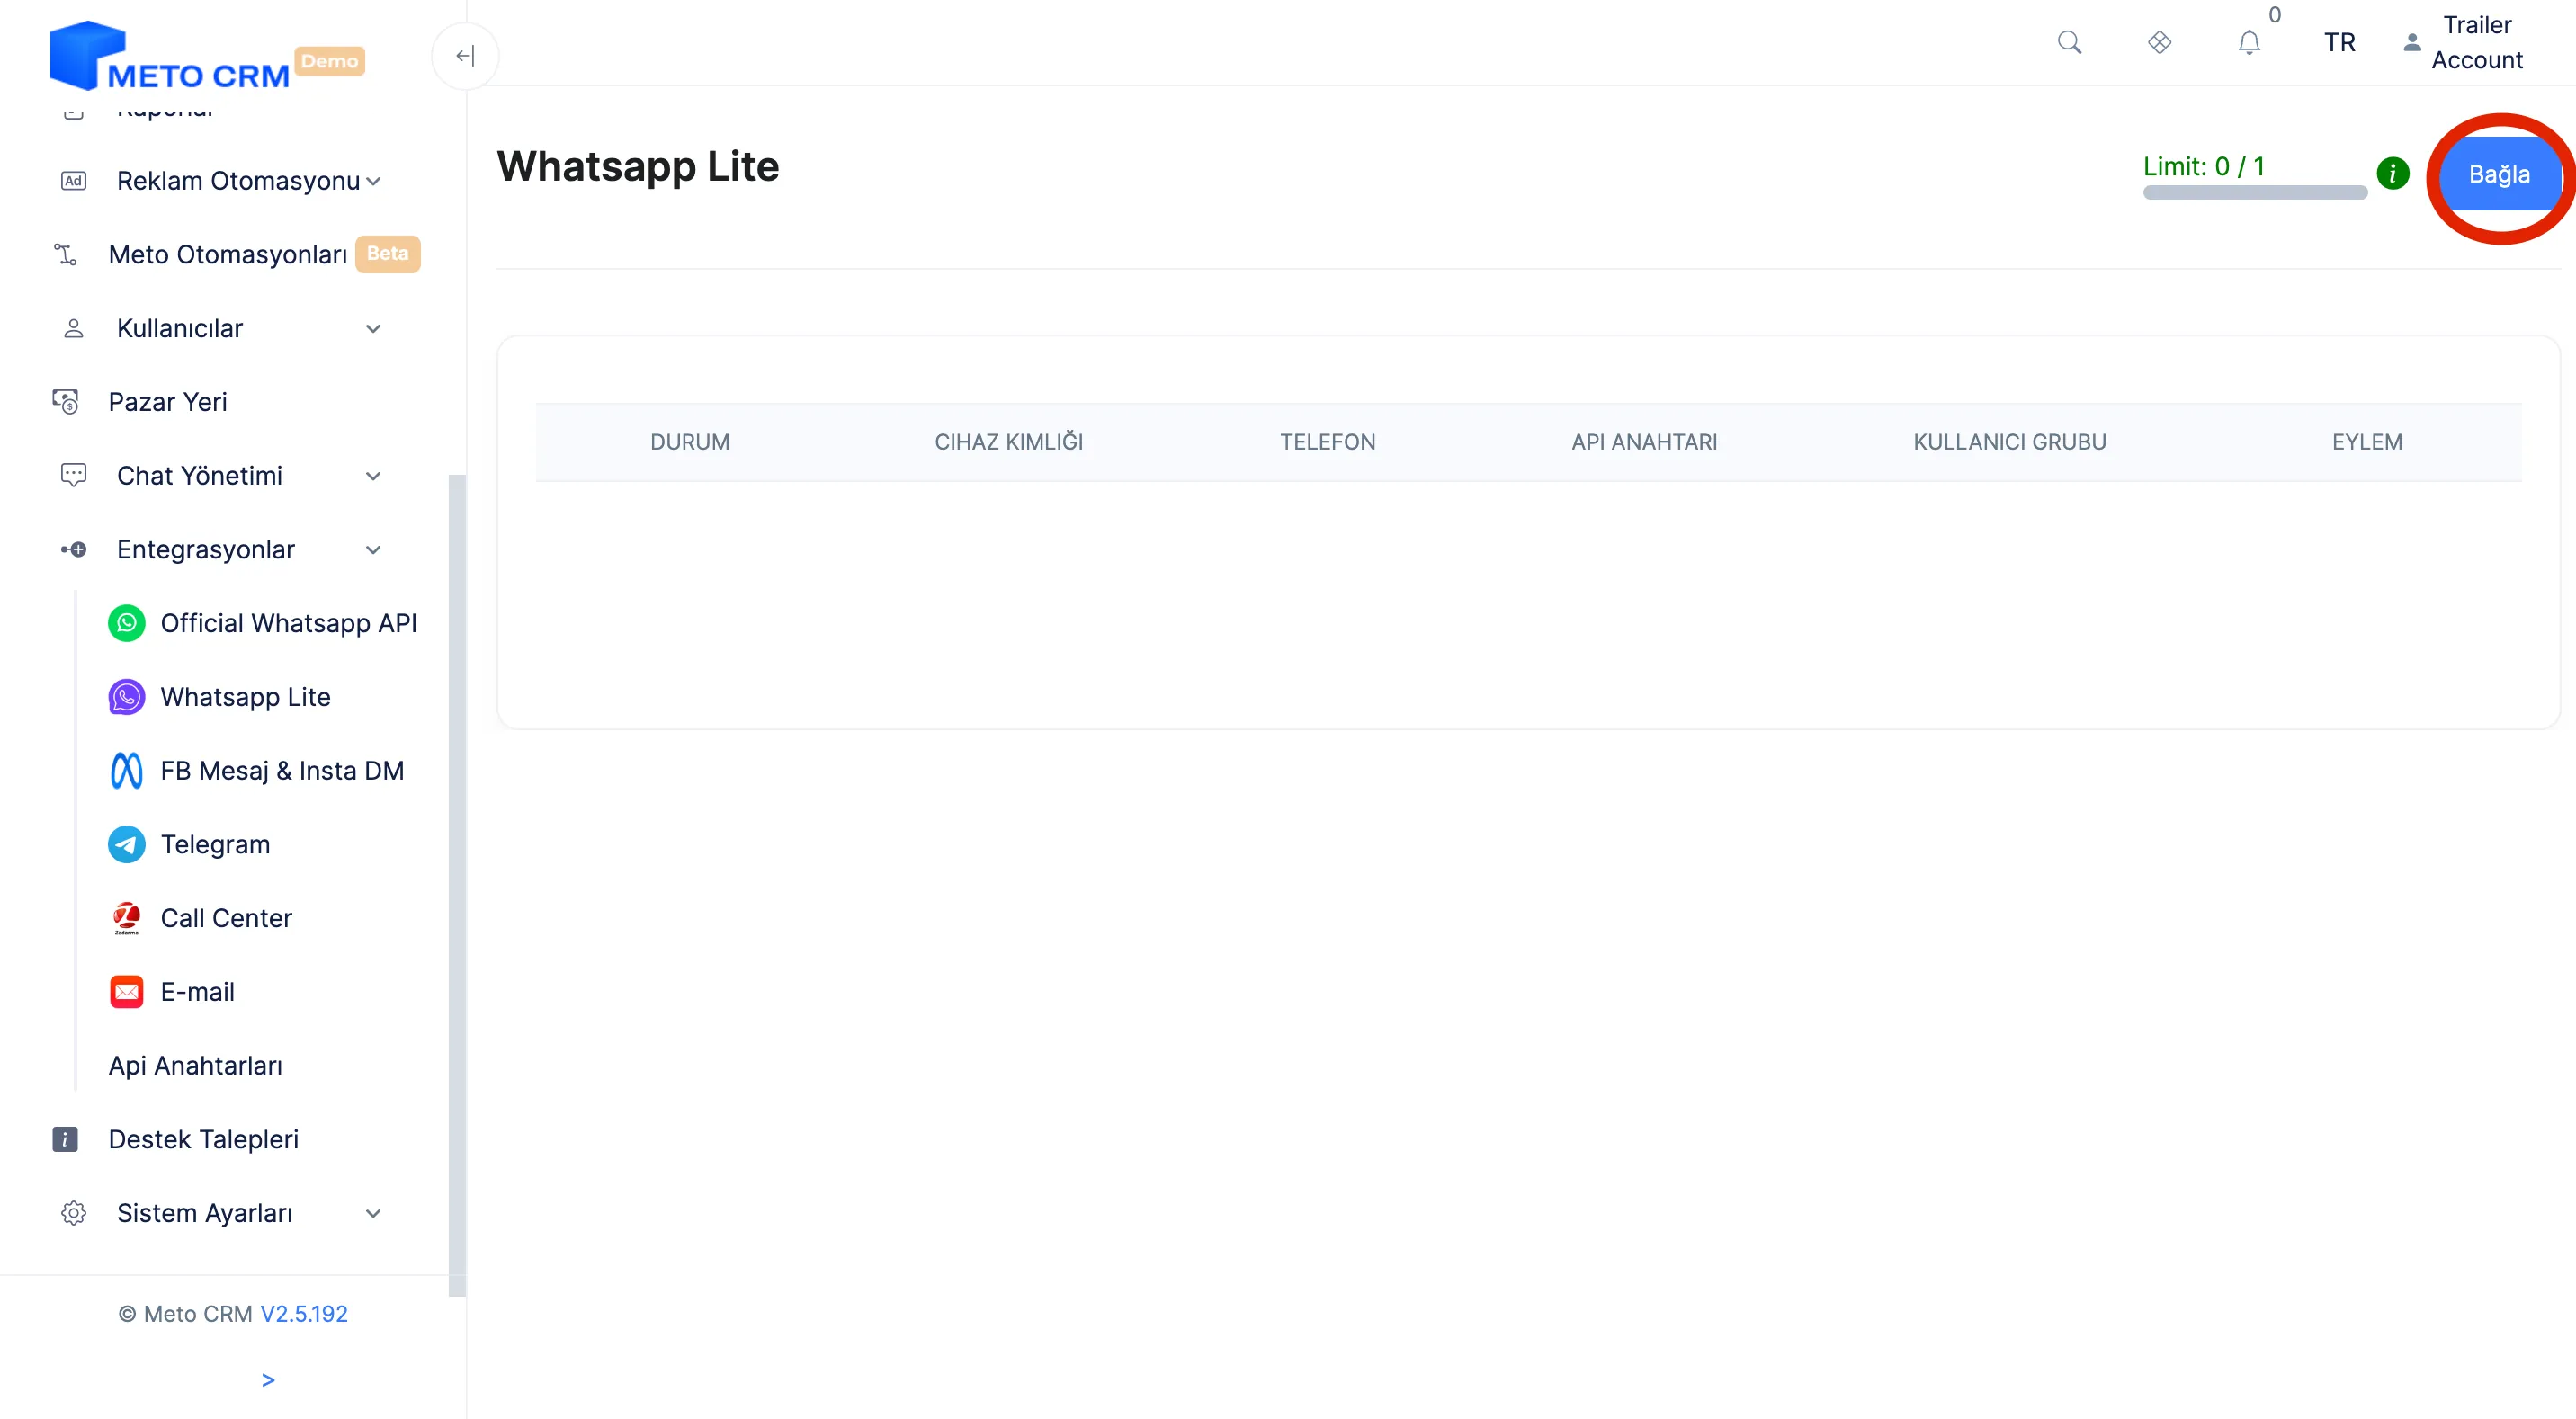Click the sidebar scrollbar
The image size is (2576, 1419).
coord(457,885)
